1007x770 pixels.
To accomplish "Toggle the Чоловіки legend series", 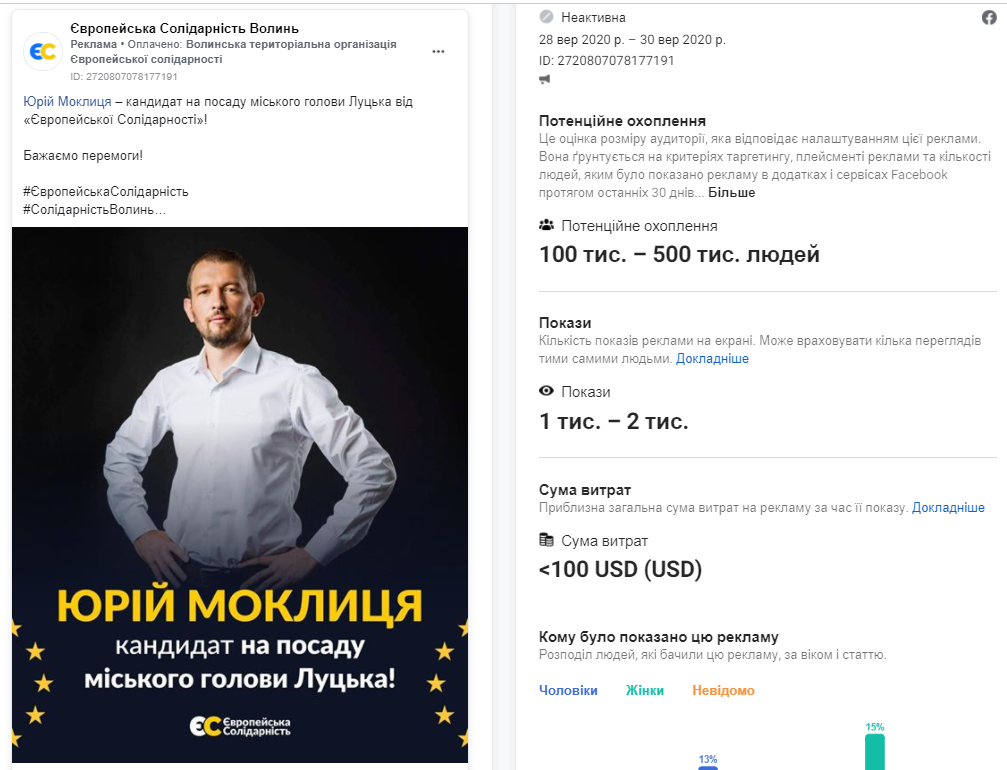I will (568, 690).
